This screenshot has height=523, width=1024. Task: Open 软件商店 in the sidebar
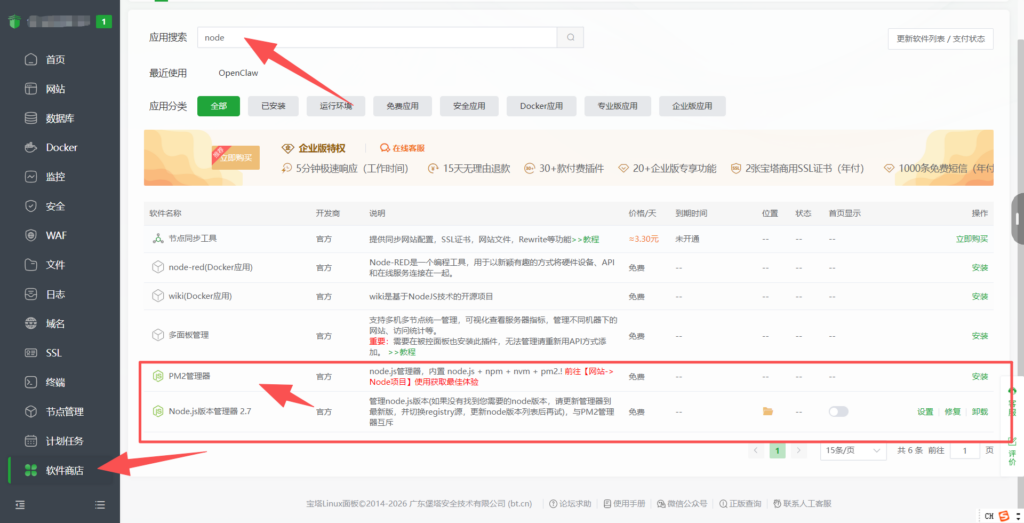coord(64,470)
